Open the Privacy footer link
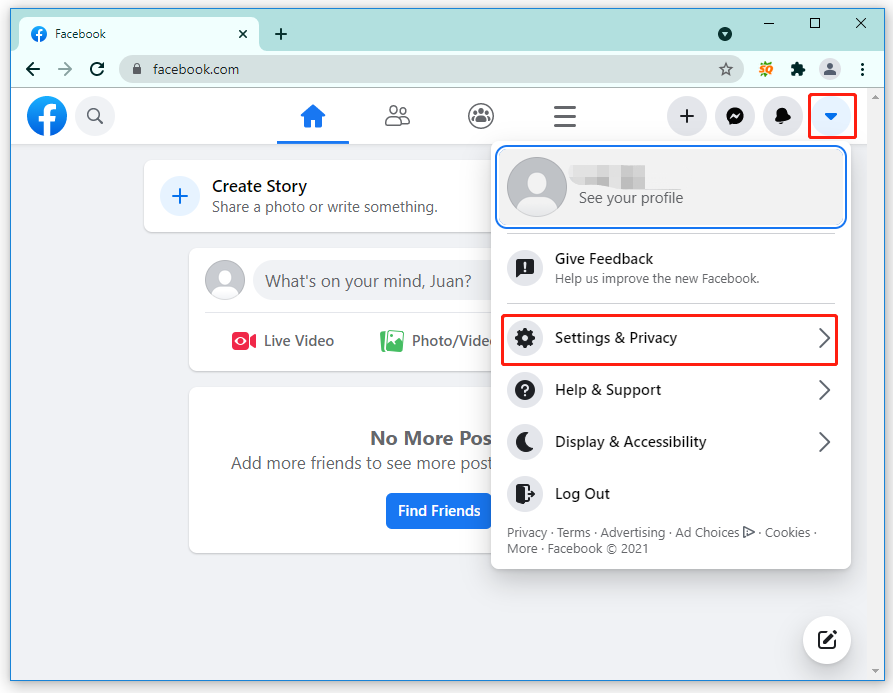 527,532
